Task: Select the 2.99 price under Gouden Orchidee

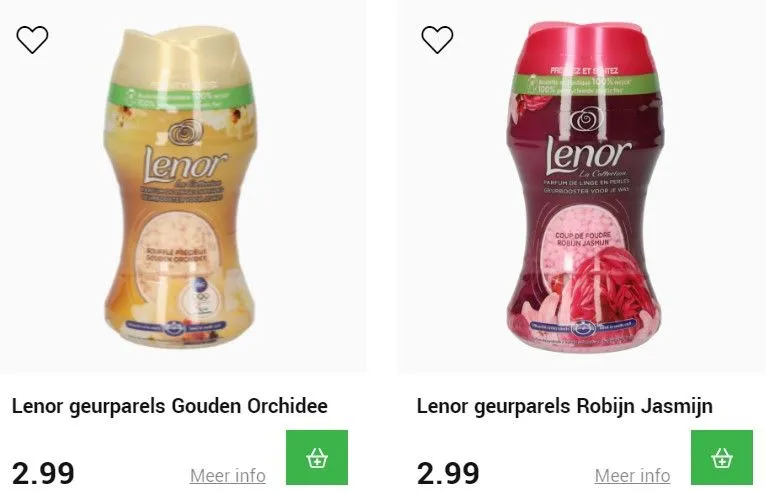Action: [43, 473]
